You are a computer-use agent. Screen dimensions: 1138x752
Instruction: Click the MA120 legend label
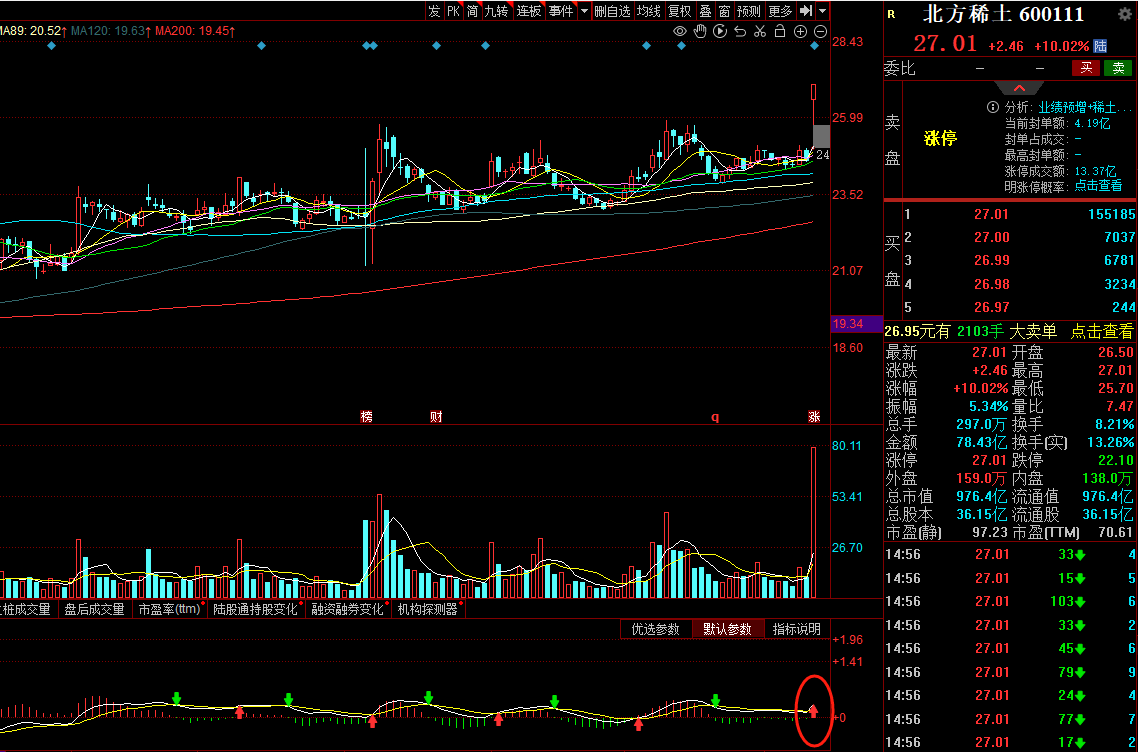111,31
